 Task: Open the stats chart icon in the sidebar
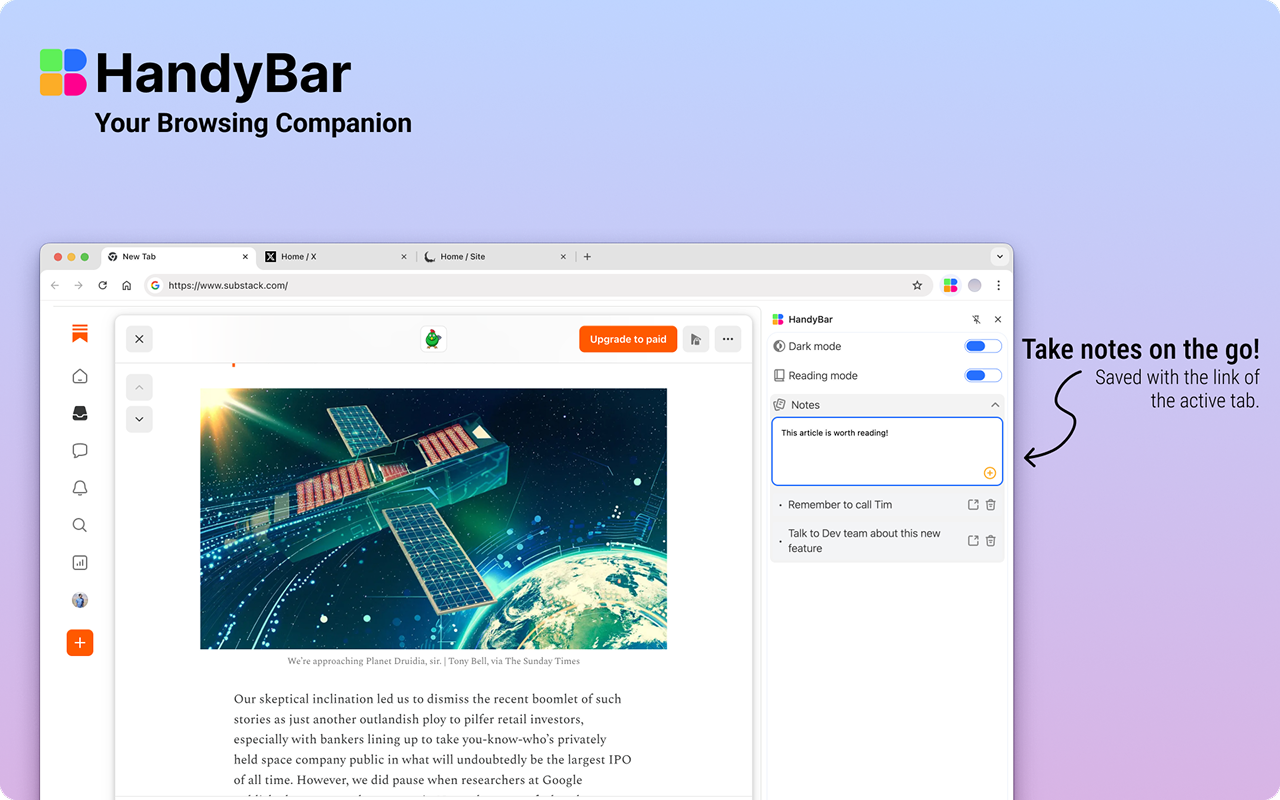80,562
